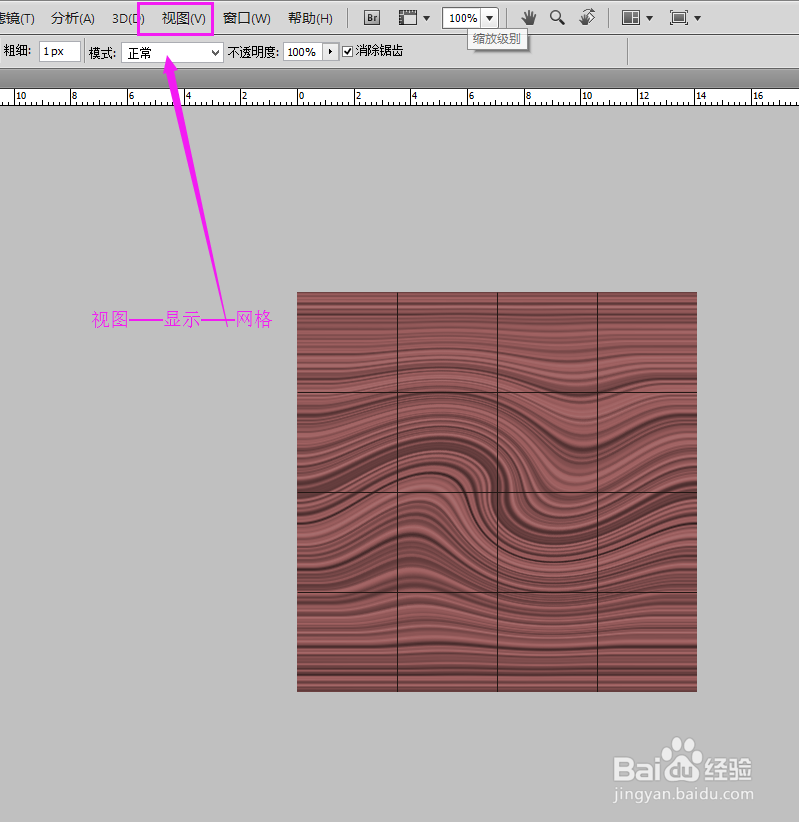This screenshot has height=822, width=799.
Task: Expand the view extras dropdown arrow
Action: coord(426,18)
